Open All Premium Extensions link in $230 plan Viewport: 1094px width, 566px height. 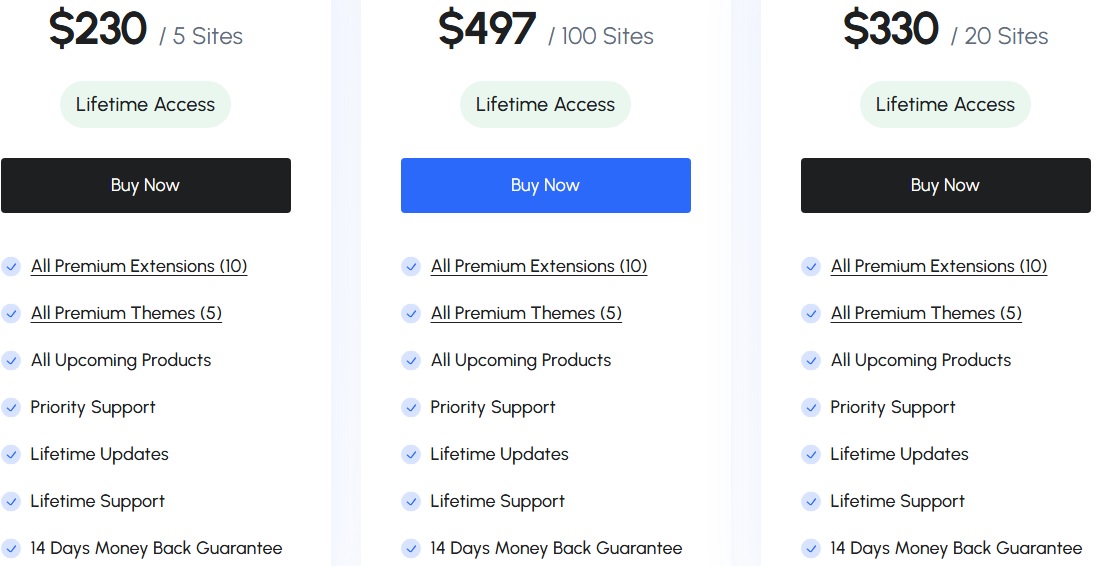[139, 266]
